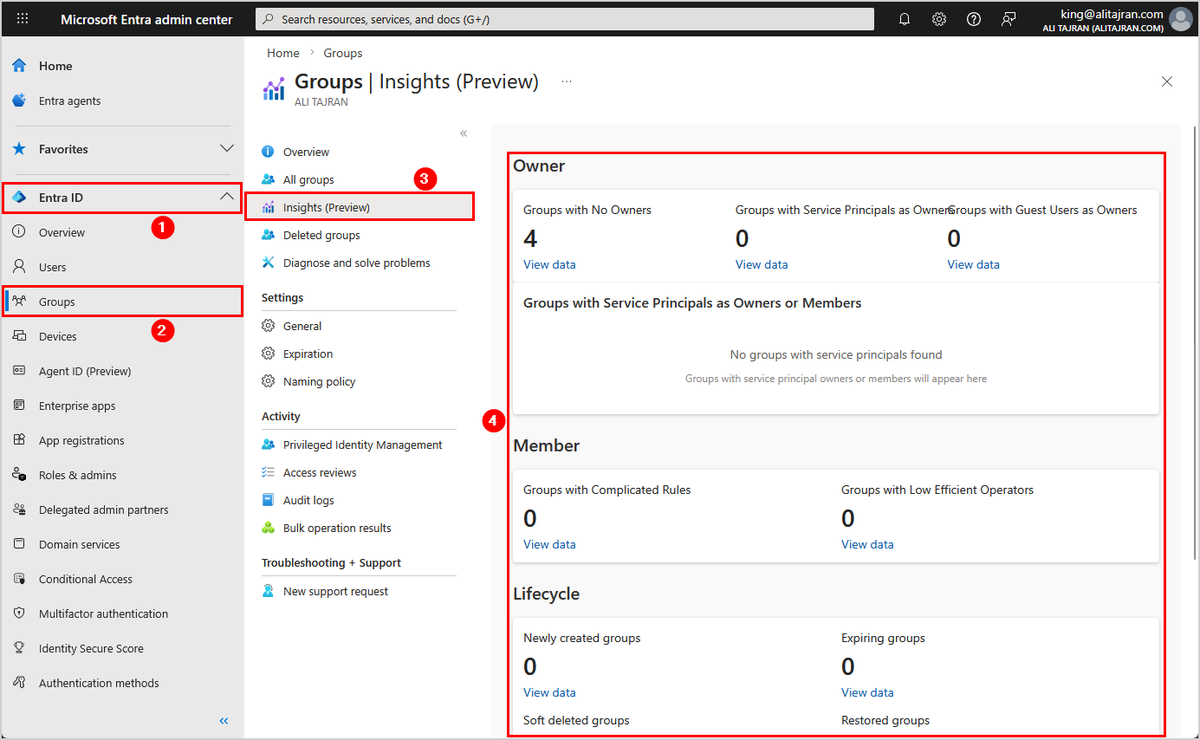The width and height of the screenshot is (1200, 740).
Task: View data for Groups with No Owners
Action: coord(549,265)
